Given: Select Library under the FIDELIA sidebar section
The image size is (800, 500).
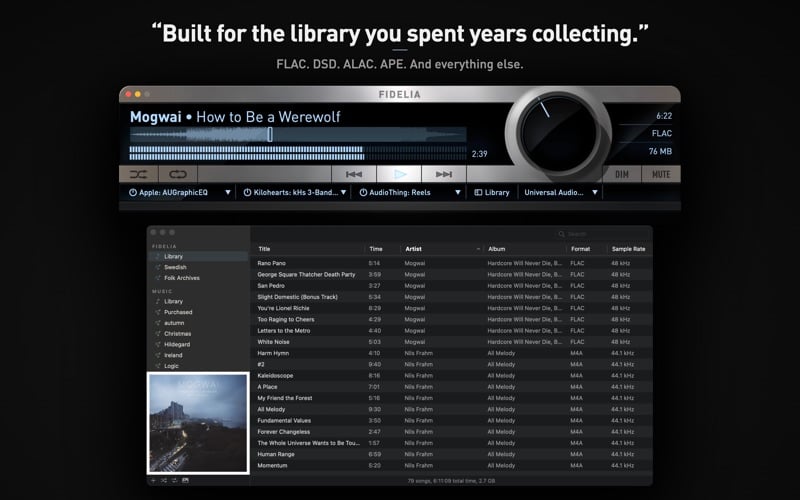Looking at the screenshot, I should click(x=198, y=257).
